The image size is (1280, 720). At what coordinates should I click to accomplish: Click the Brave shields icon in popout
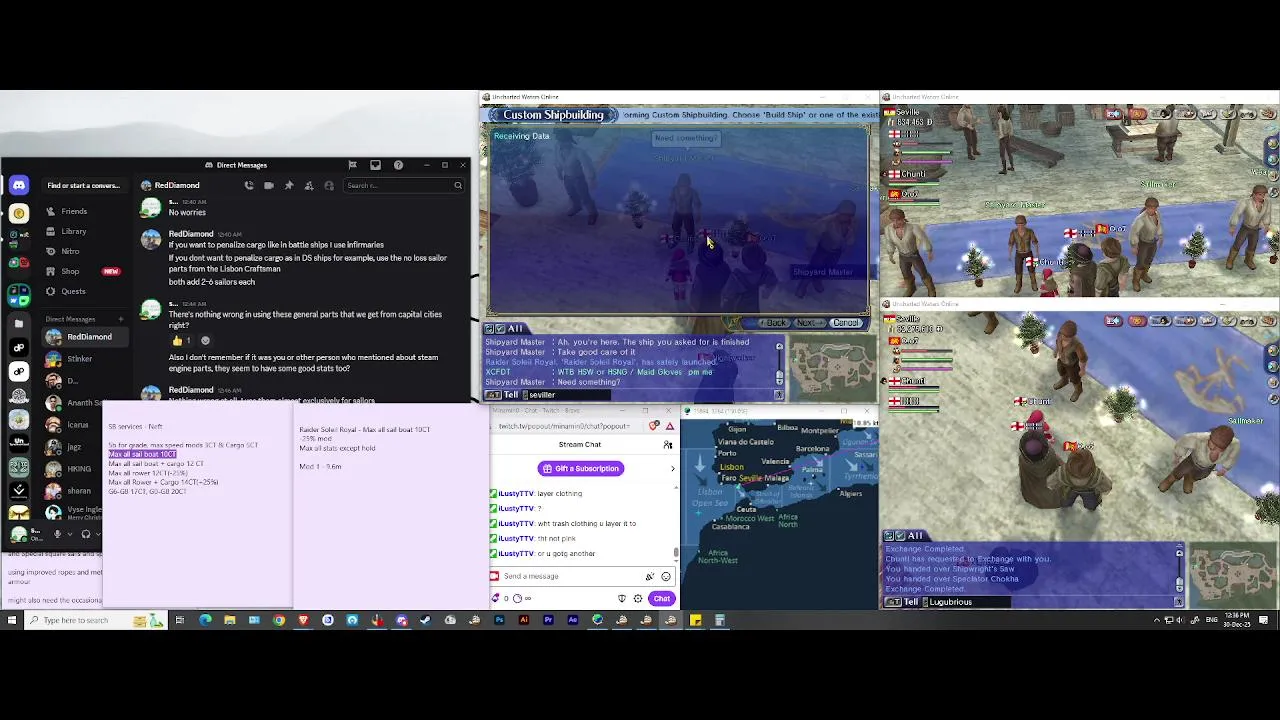655,426
